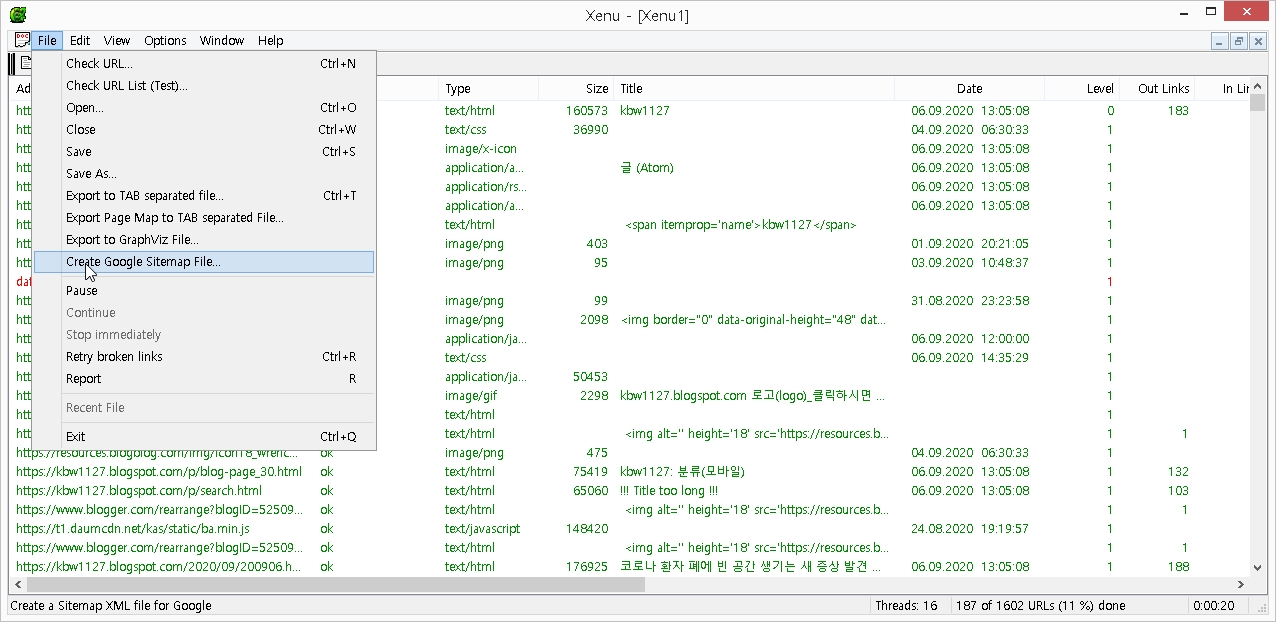Viewport: 1276px width, 622px height.
Task: Select Close from the File menu
Action: tap(204, 130)
